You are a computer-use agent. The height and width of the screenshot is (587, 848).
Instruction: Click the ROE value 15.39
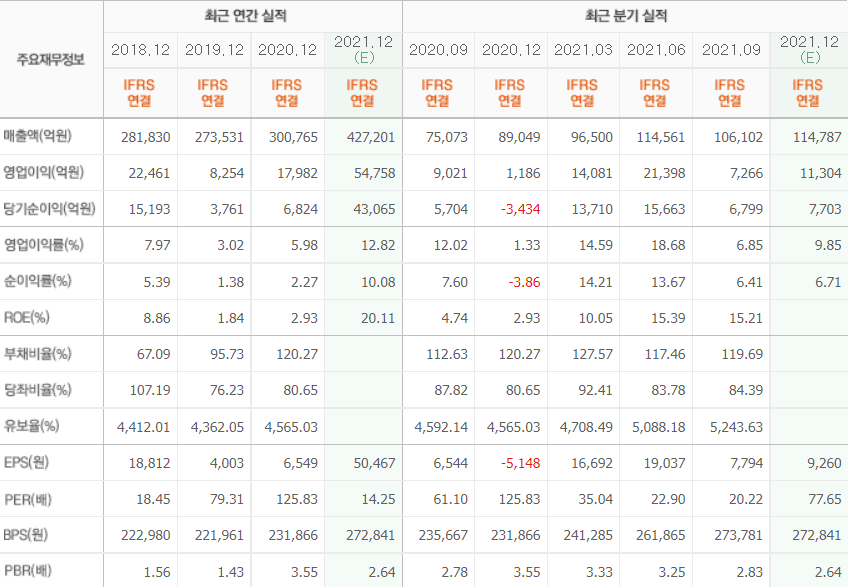click(668, 319)
